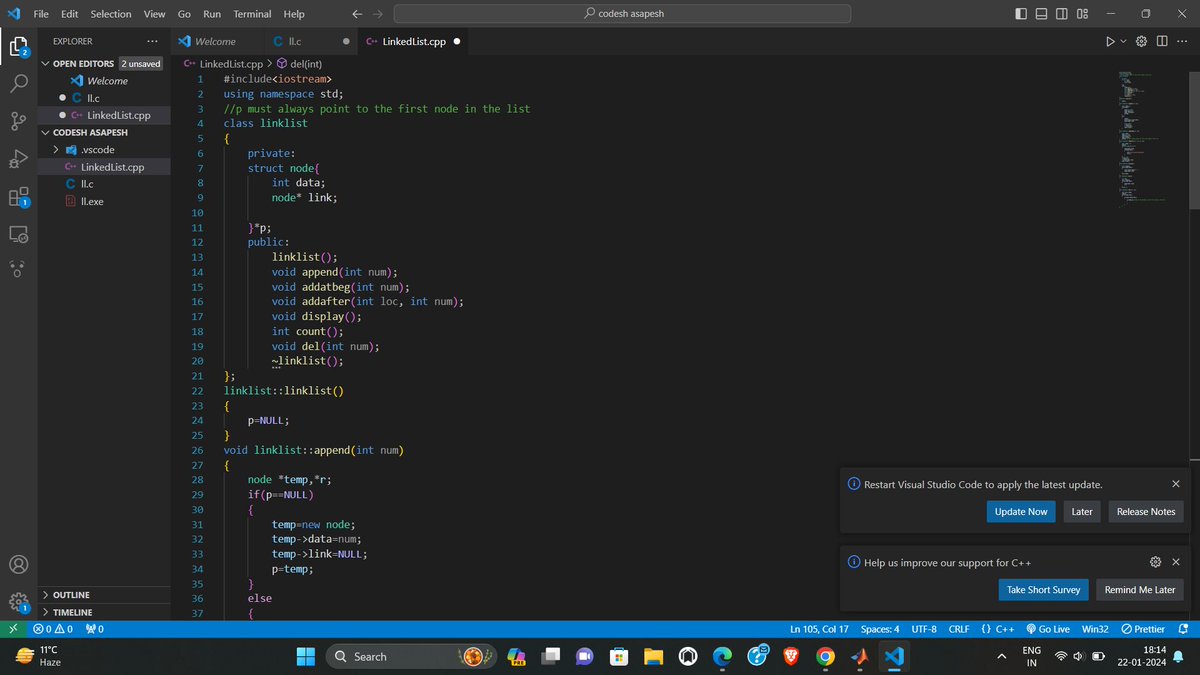Toggle the Panel visibility

[x=1041, y=13]
